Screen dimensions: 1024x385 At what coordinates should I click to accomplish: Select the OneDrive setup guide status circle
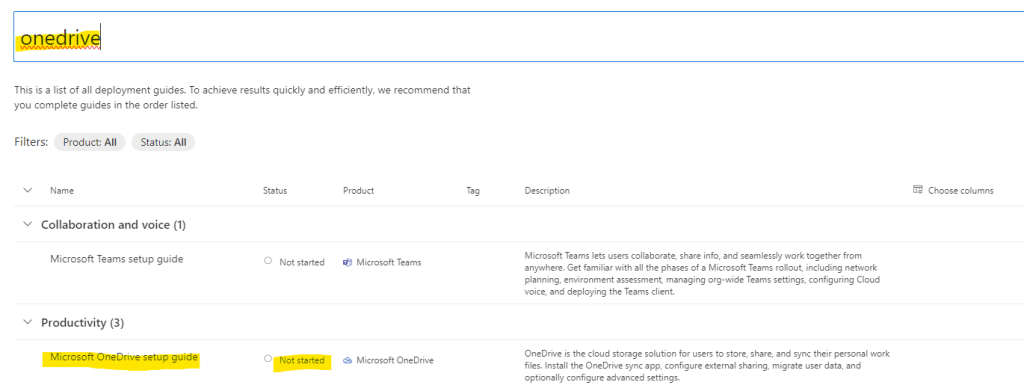(x=268, y=359)
